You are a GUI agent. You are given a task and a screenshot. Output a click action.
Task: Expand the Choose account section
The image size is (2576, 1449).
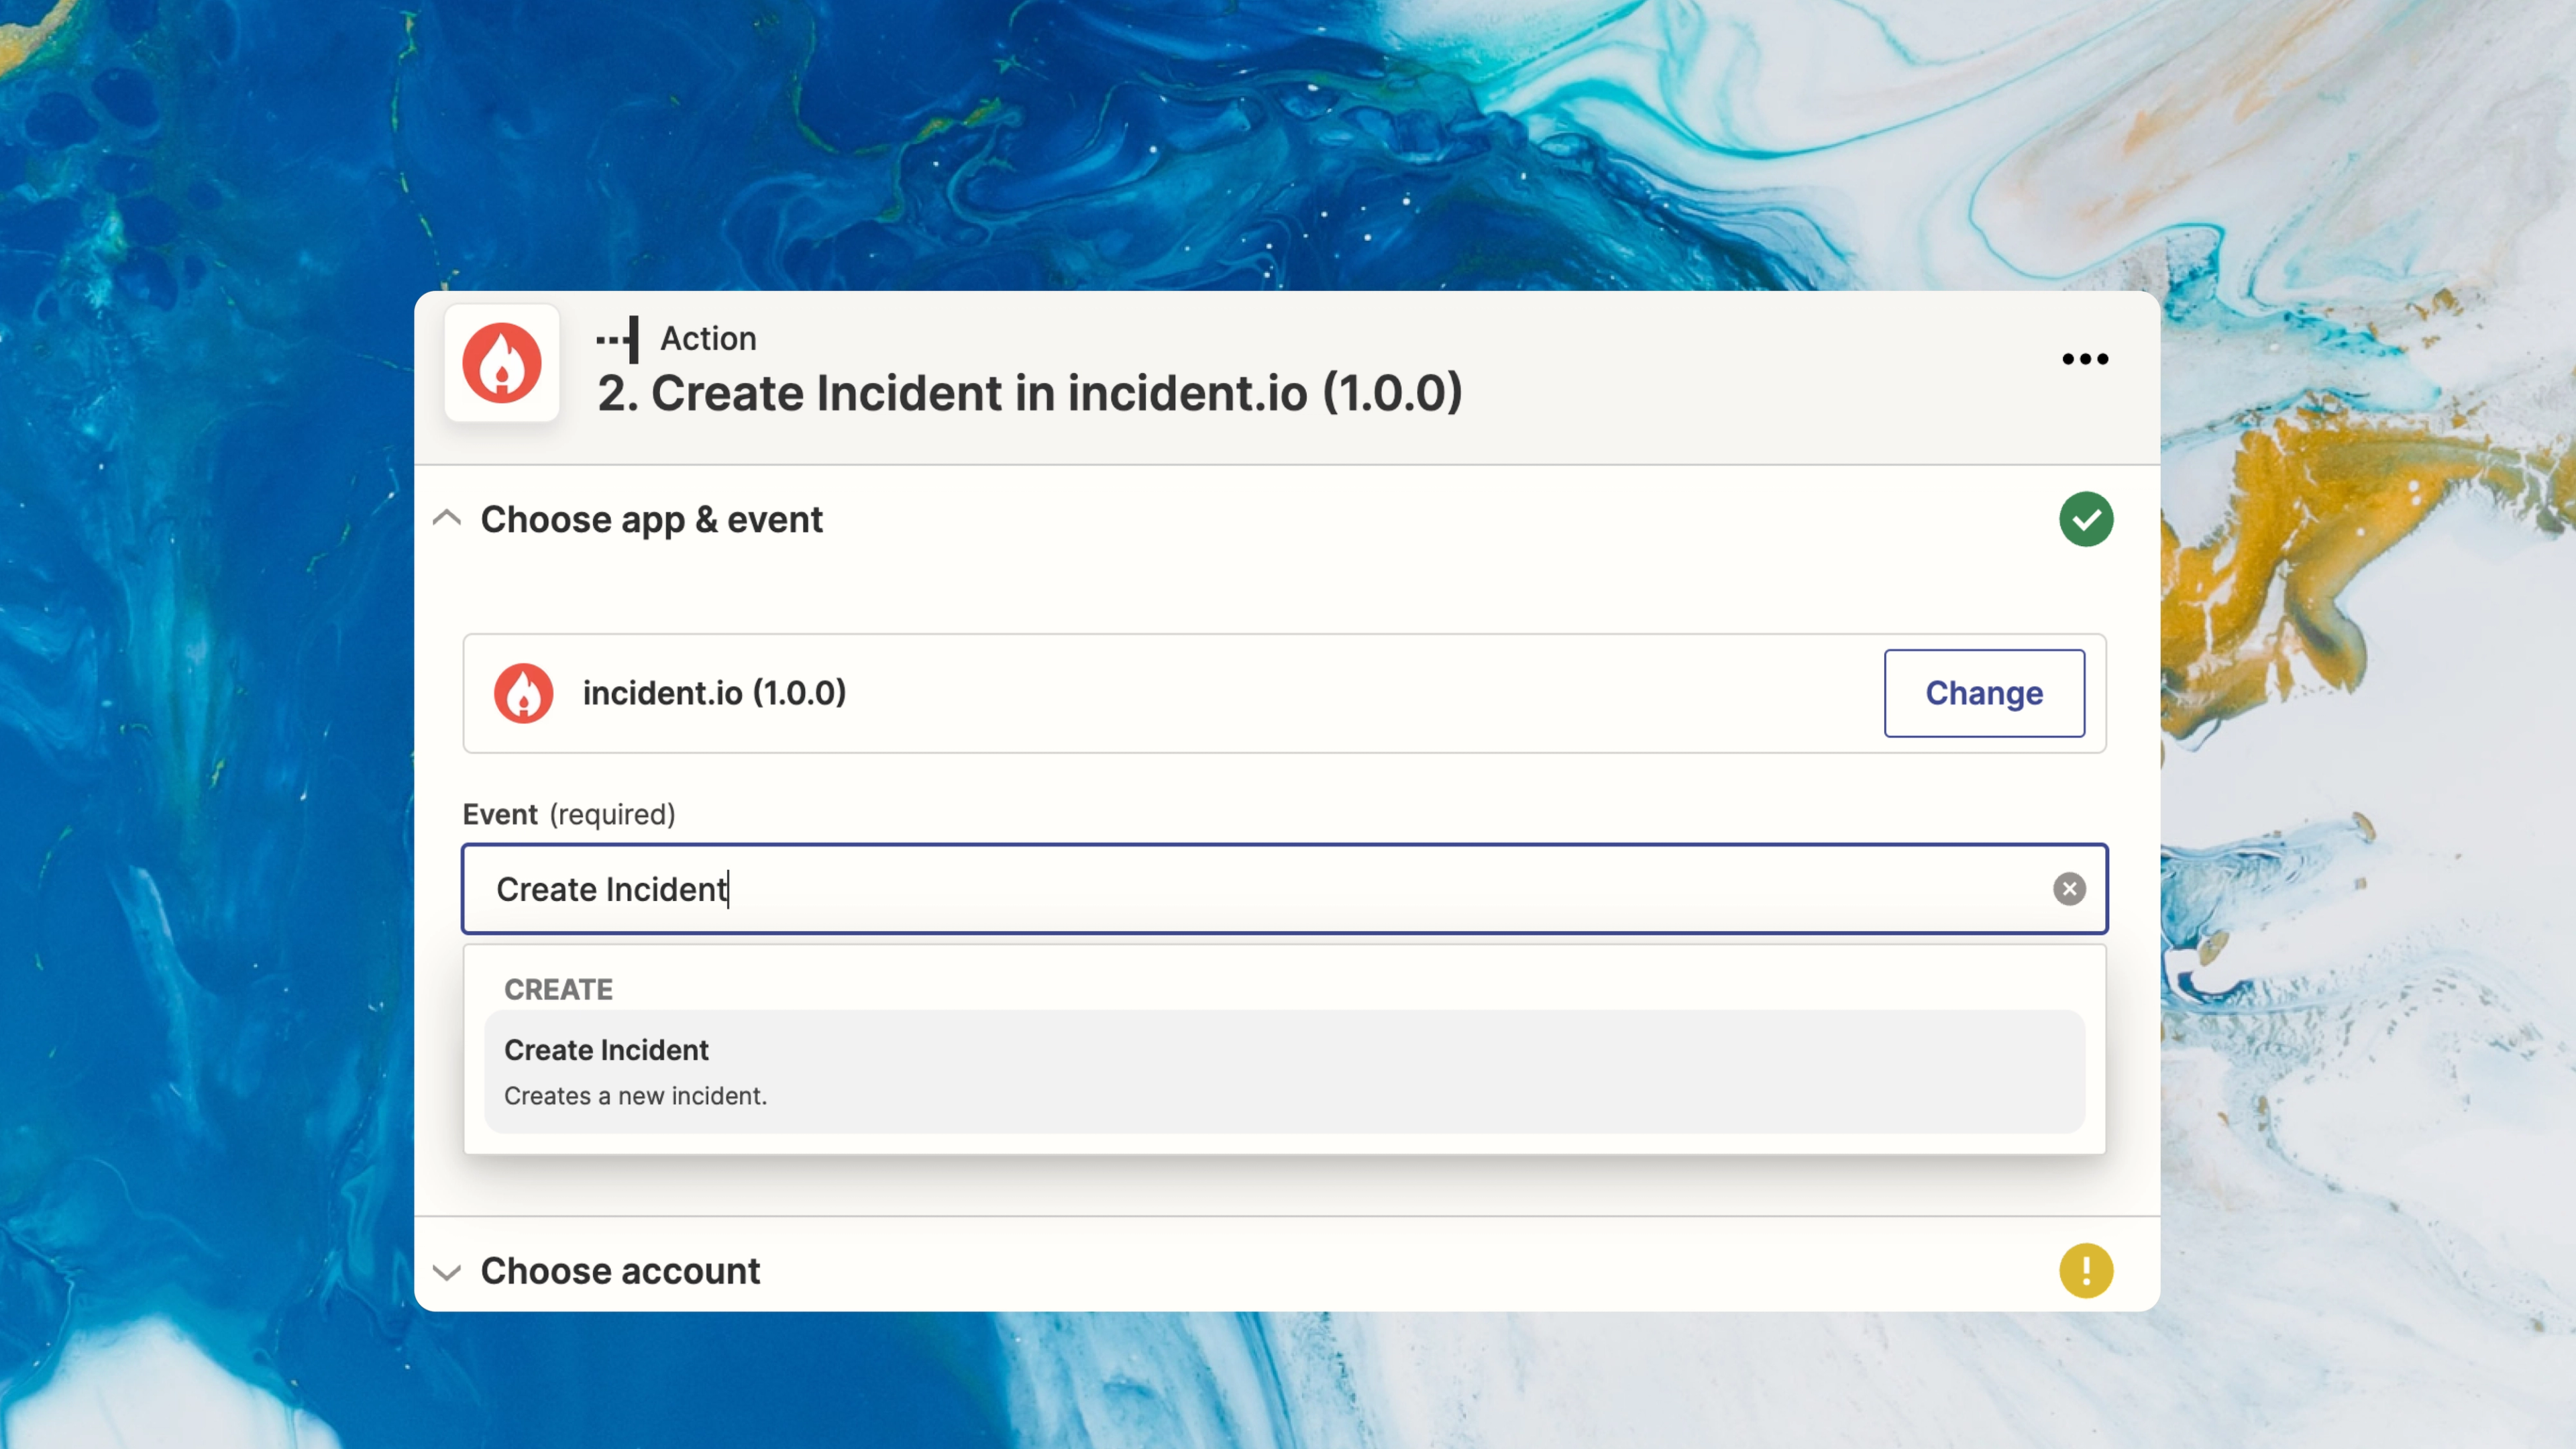click(447, 1272)
